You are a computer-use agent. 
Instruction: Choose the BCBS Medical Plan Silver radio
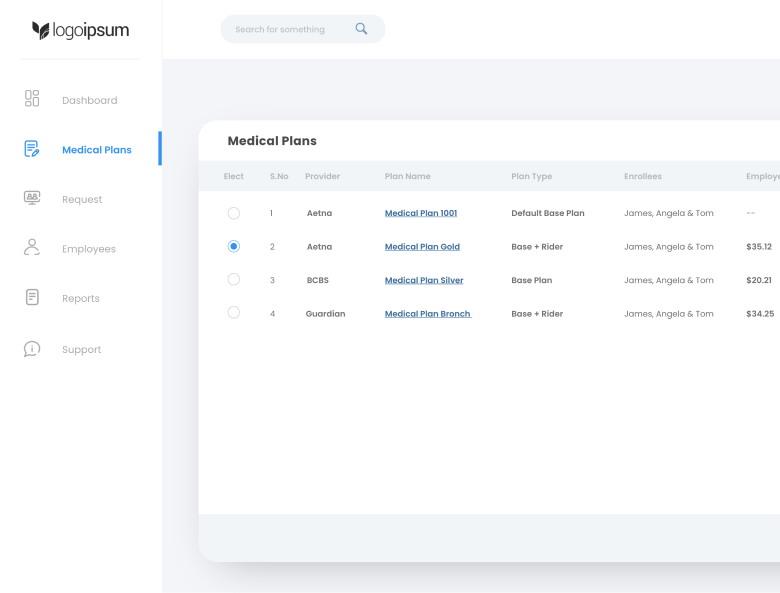(x=234, y=280)
